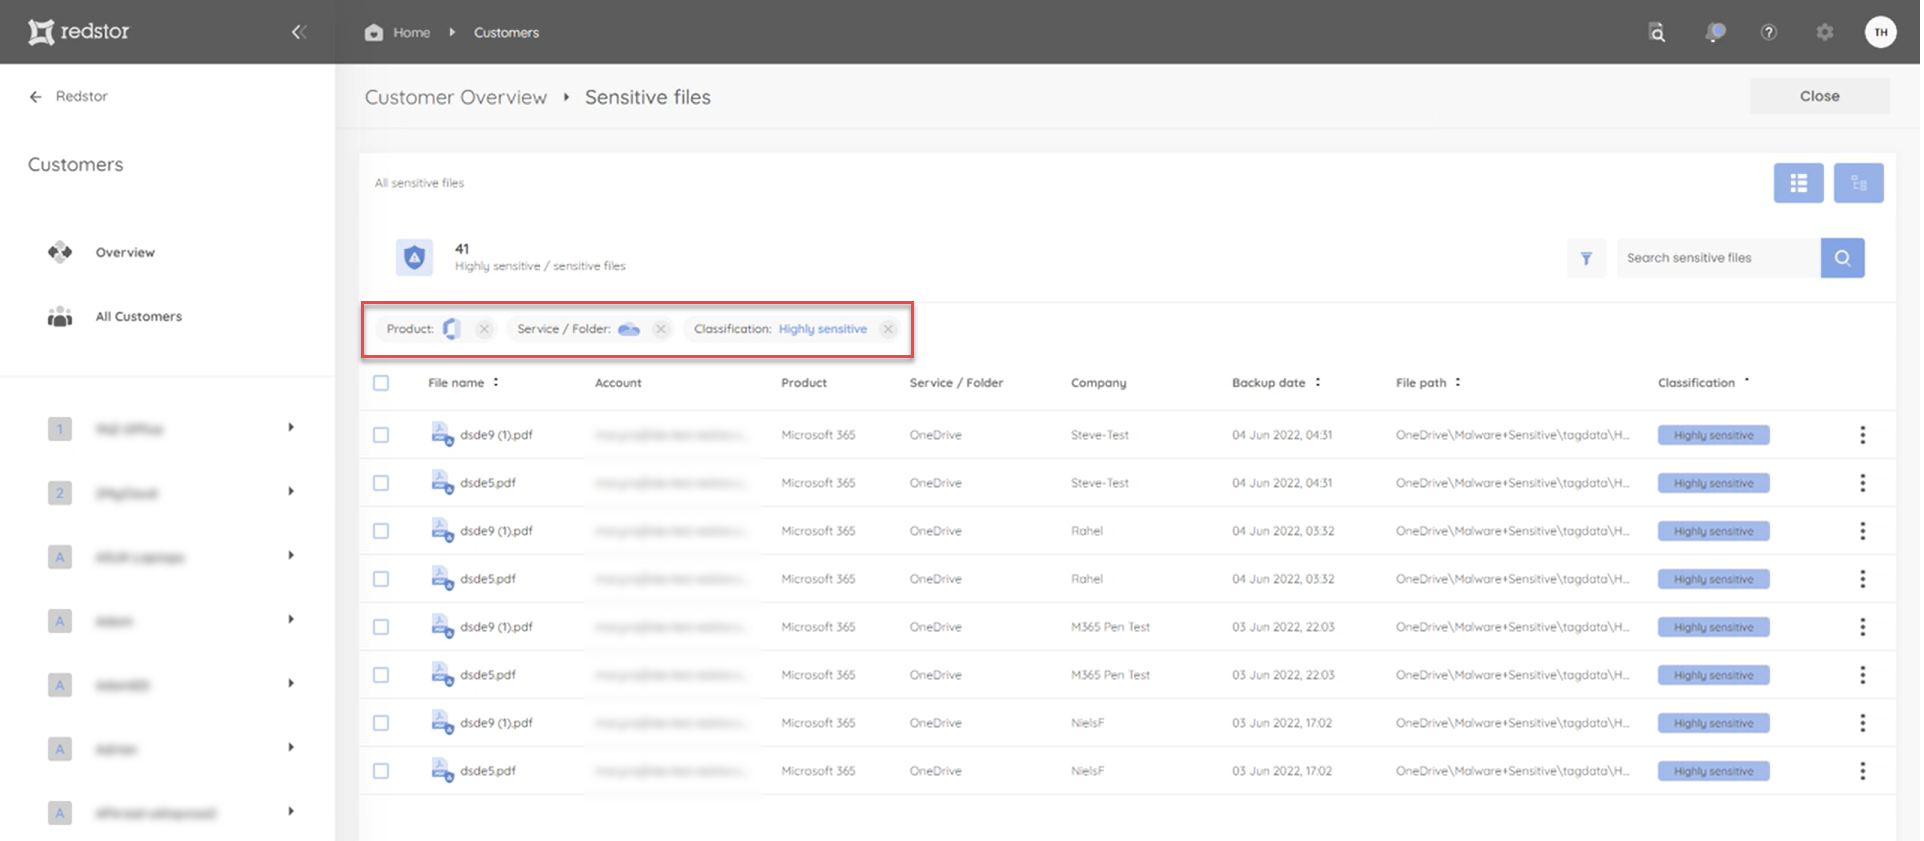The width and height of the screenshot is (1924, 841).
Task: Check the NielsF dsde9 (1).pdf row checkbox
Action: point(381,723)
